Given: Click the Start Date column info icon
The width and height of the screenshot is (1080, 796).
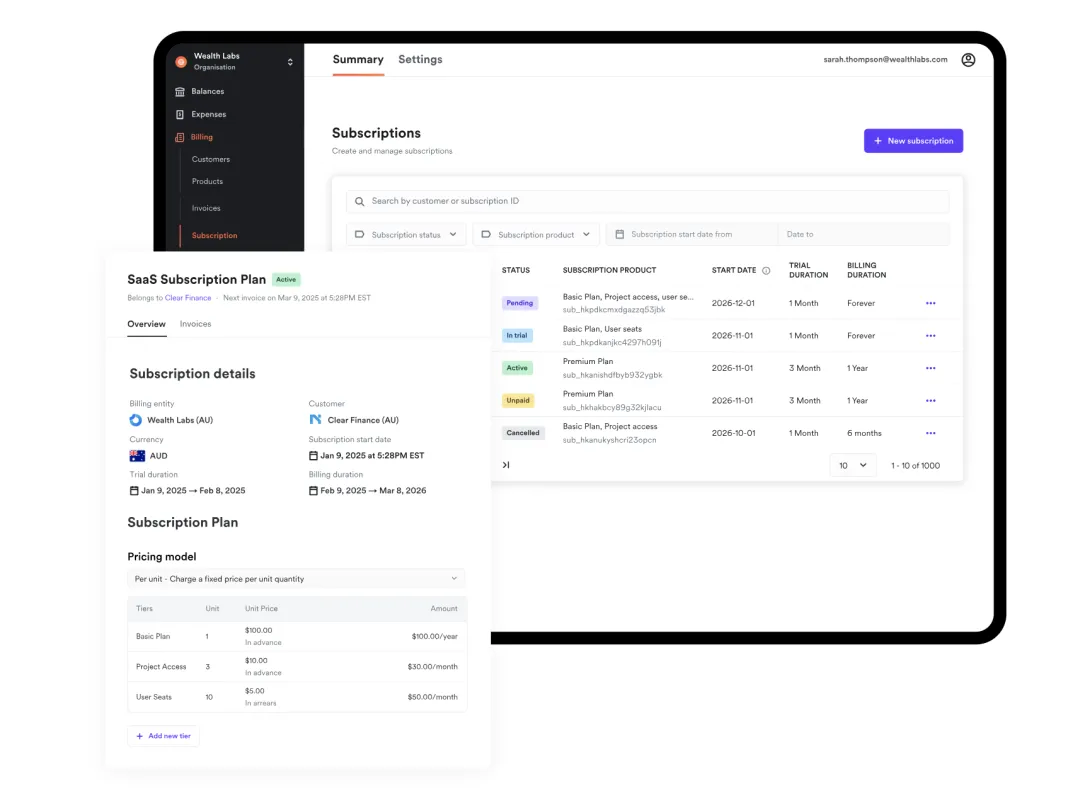Looking at the screenshot, I should pos(766,271).
